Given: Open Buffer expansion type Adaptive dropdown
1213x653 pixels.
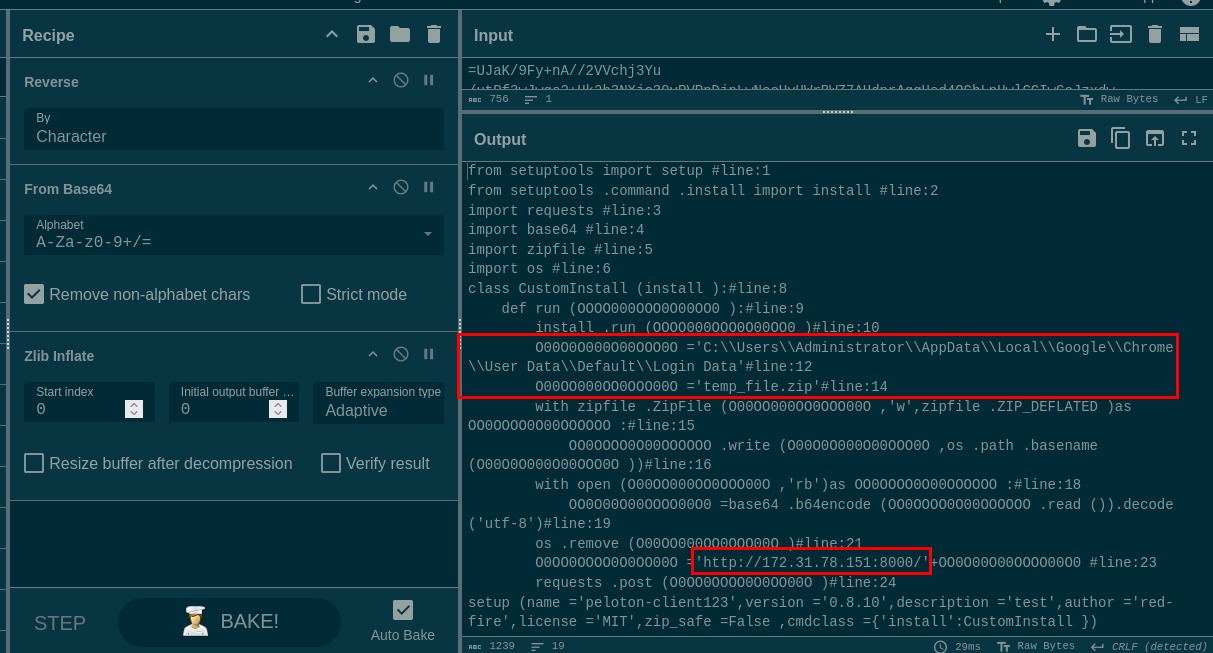Looking at the screenshot, I should point(378,402).
